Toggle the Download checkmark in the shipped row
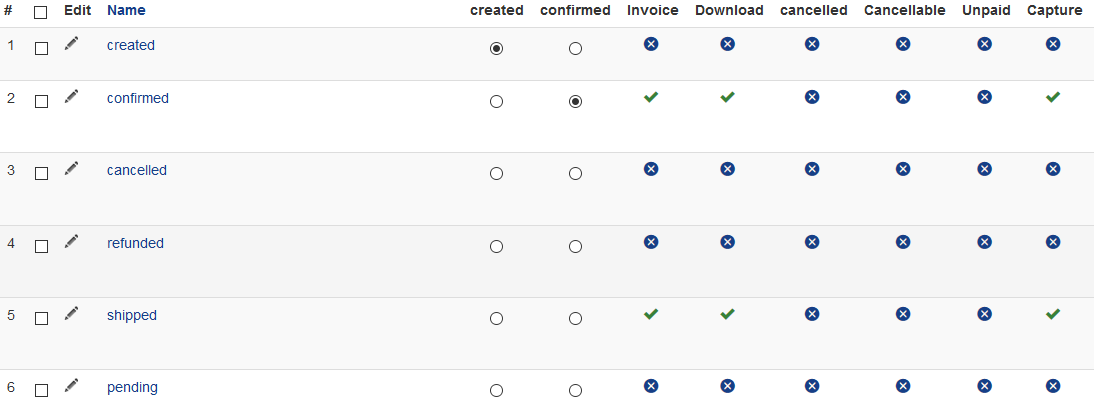Viewport: 1094px width, 419px height. click(x=728, y=314)
